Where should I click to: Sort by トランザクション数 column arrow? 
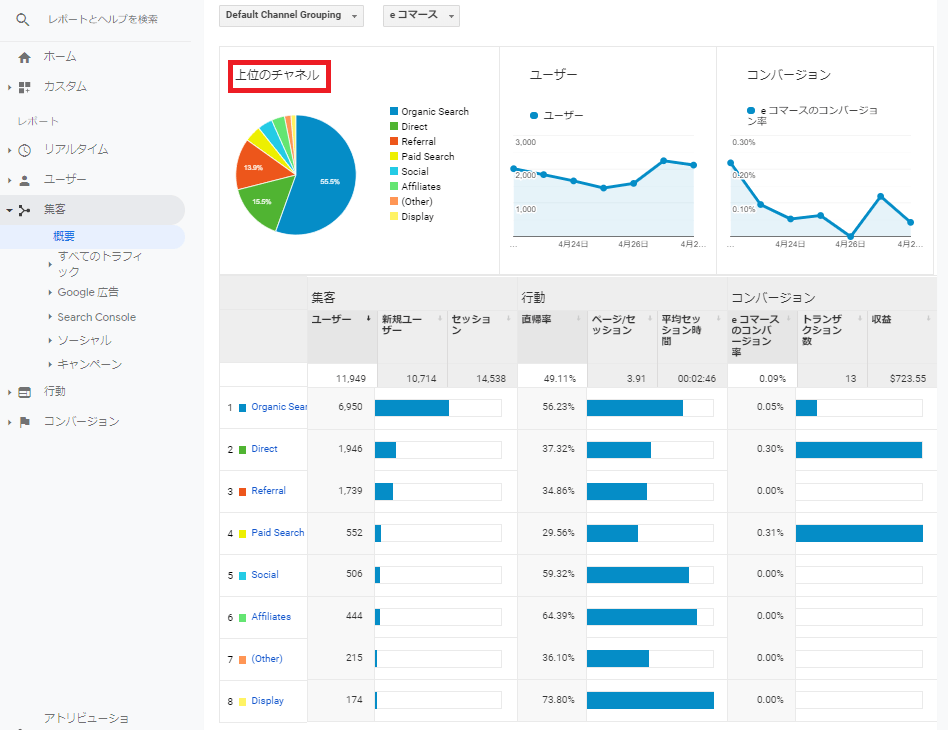[859, 318]
